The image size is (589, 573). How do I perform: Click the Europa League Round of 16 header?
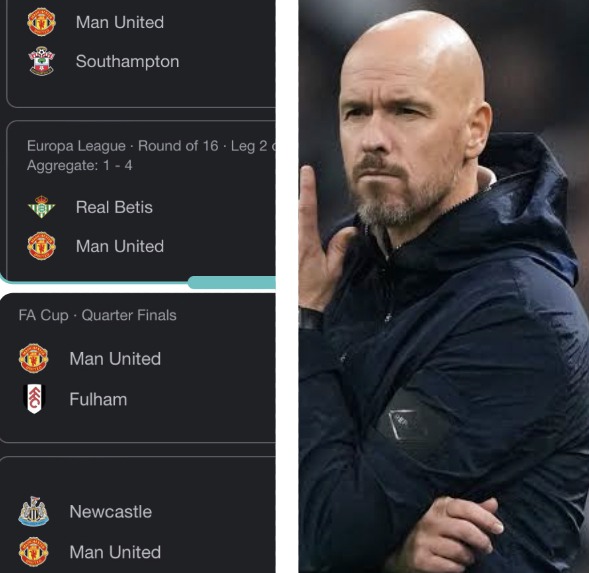click(x=151, y=146)
